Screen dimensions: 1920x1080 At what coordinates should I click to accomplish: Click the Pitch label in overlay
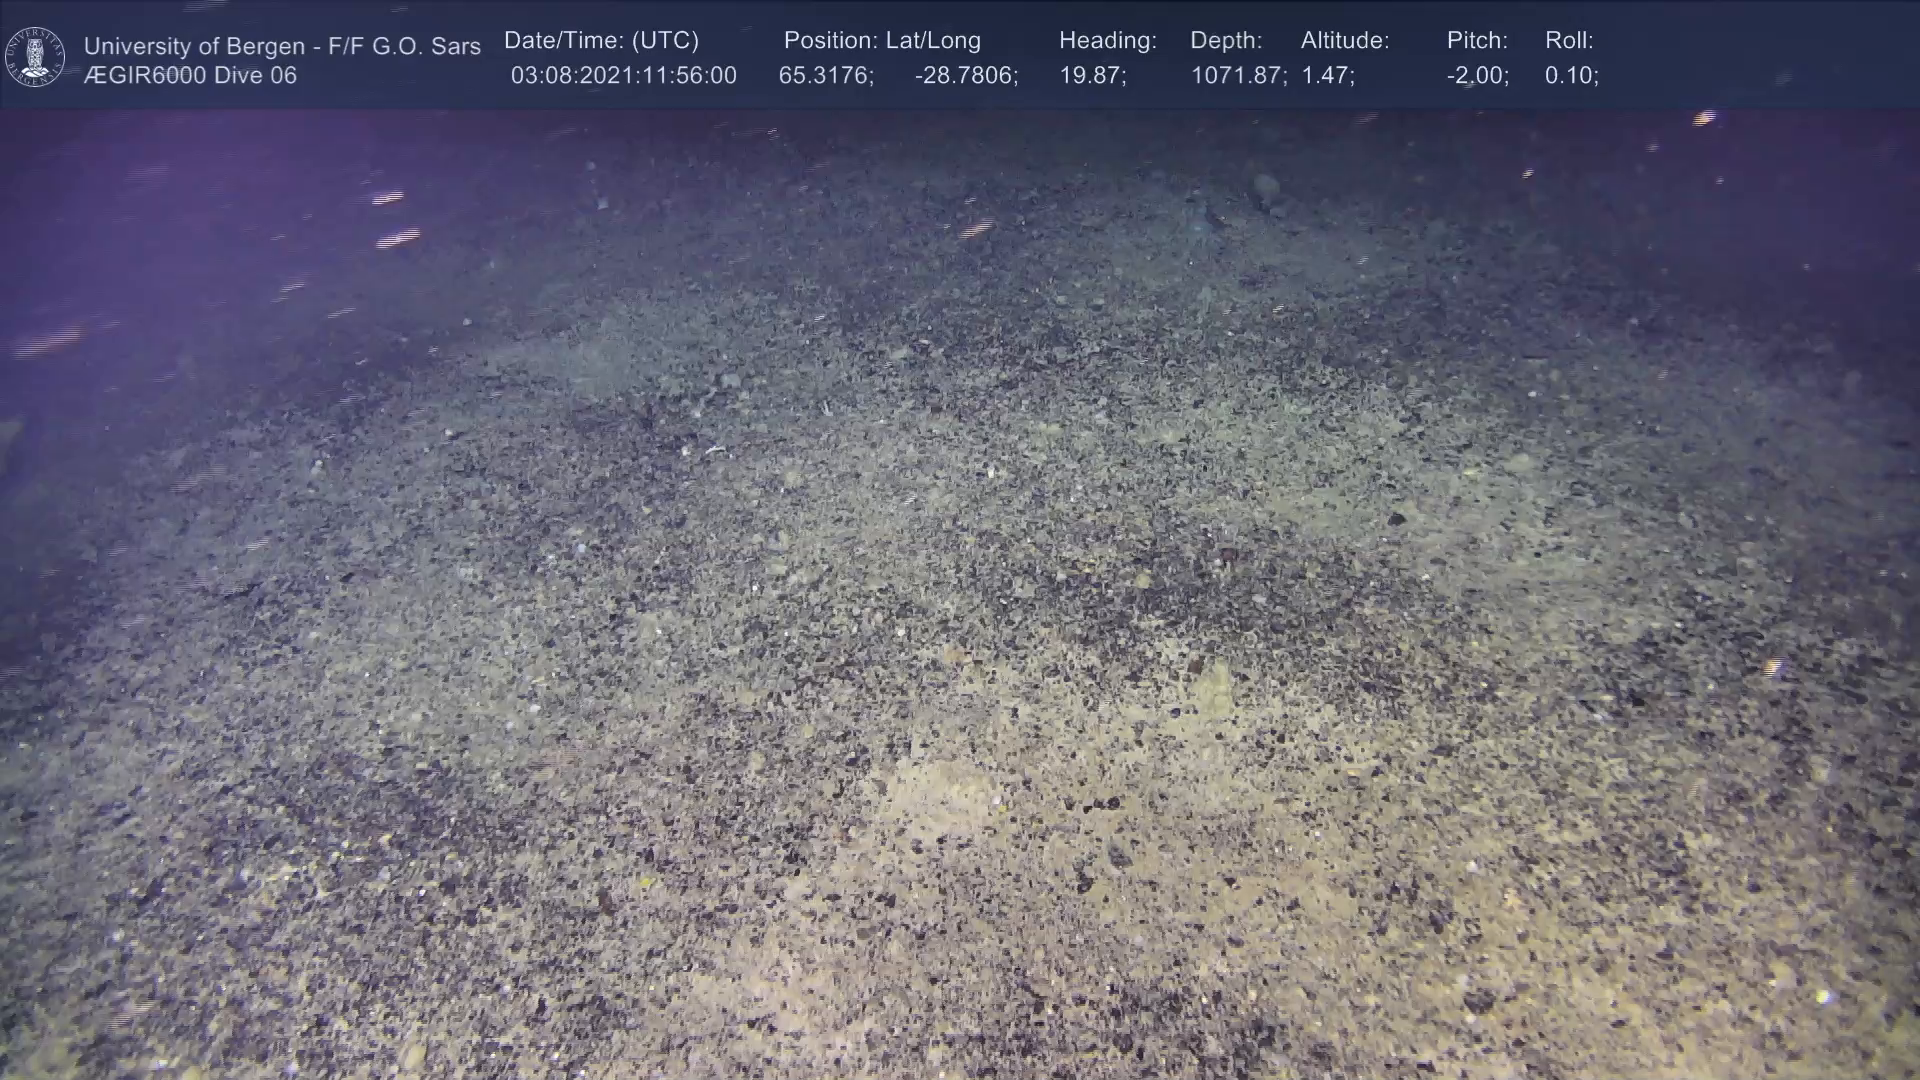[x=1477, y=41]
